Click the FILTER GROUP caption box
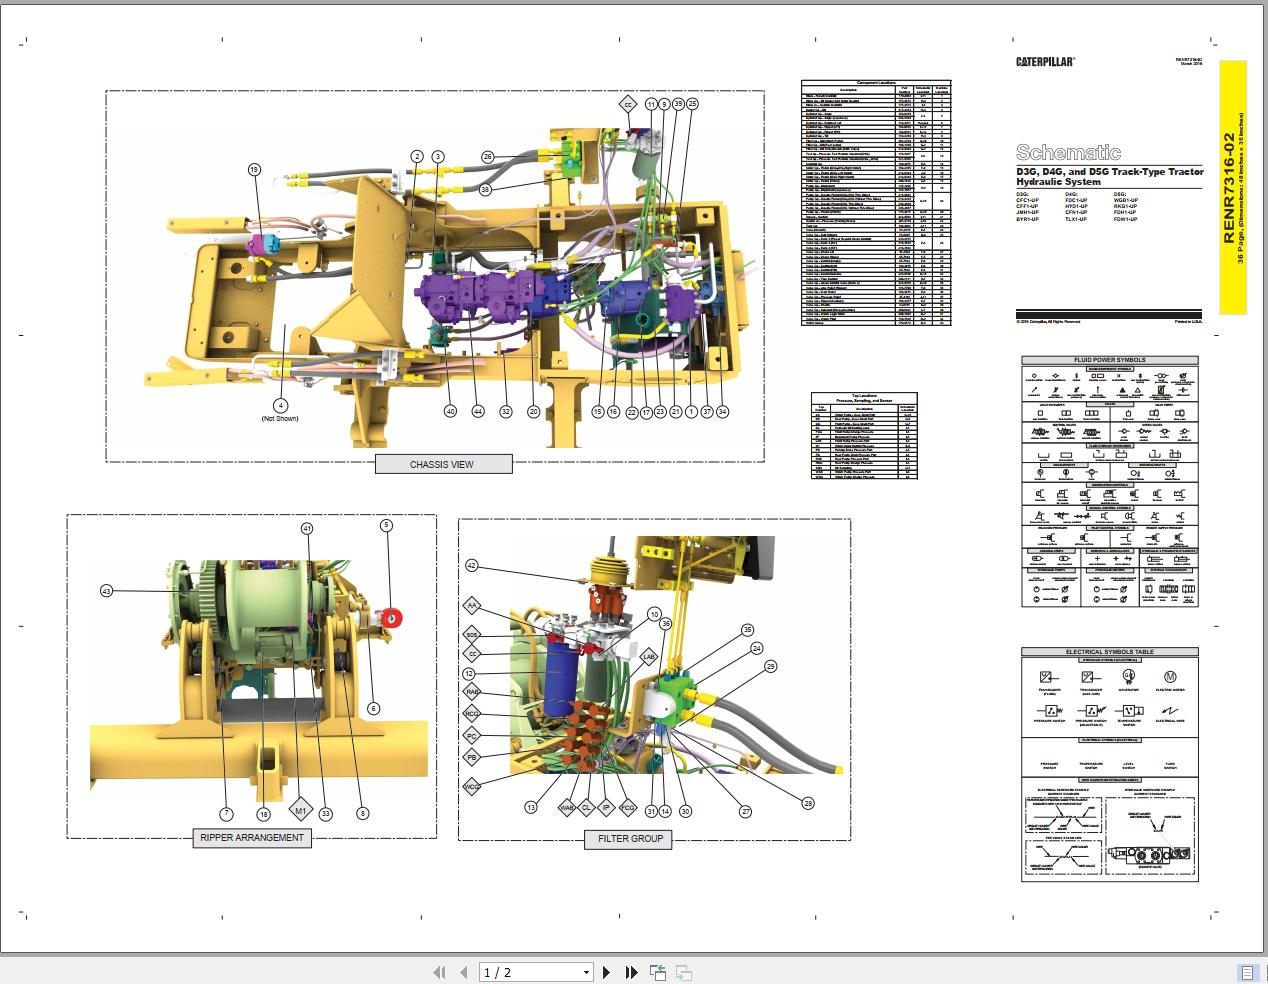Screen dimensions: 1268x984 tap(628, 840)
